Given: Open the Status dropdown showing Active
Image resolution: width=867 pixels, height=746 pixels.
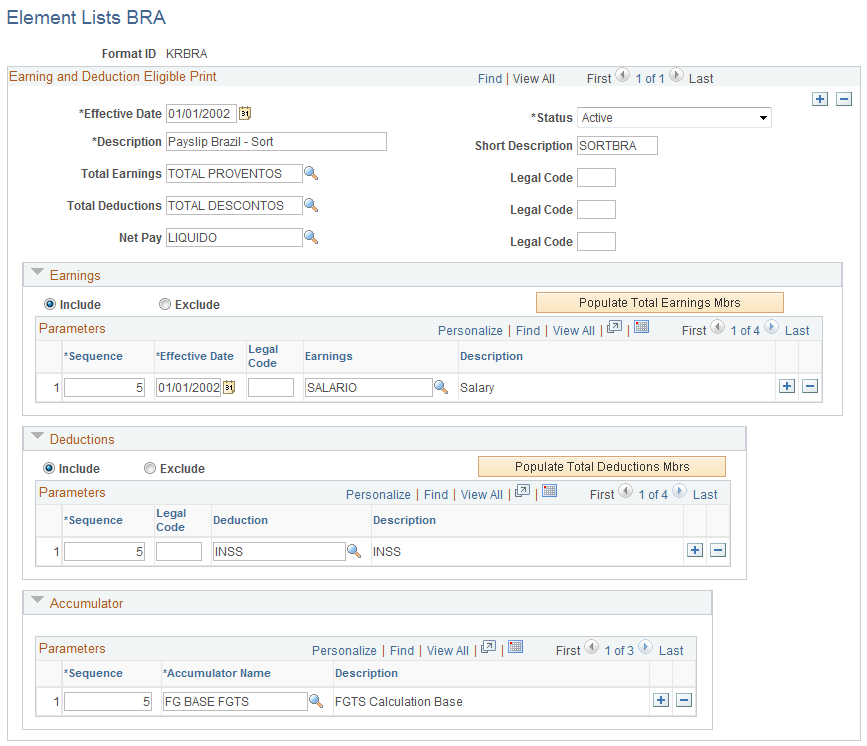Looking at the screenshot, I should pyautogui.click(x=674, y=118).
